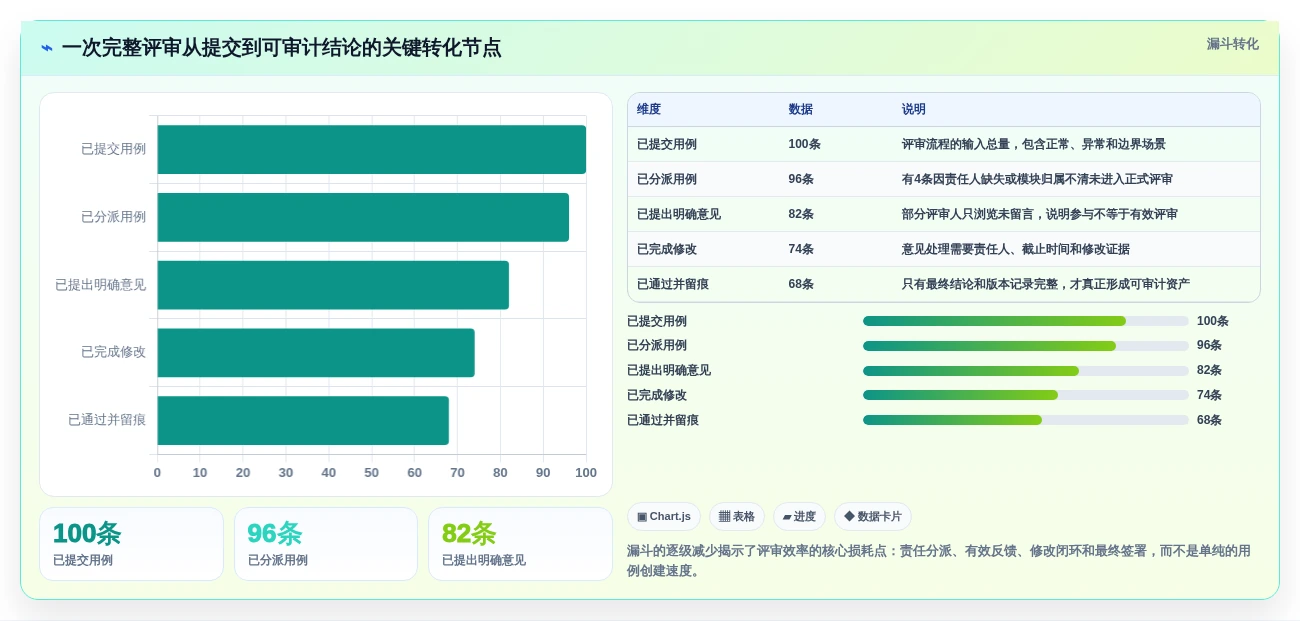The height and width of the screenshot is (621, 1300).
Task: Click the 漏斗转化 tag in header
Action: point(1232,44)
